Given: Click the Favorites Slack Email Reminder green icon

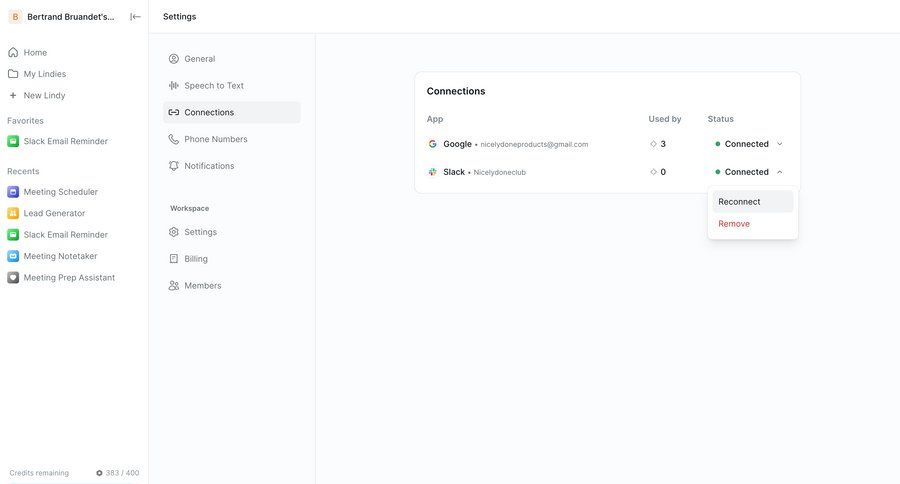Looking at the screenshot, I should point(13,141).
